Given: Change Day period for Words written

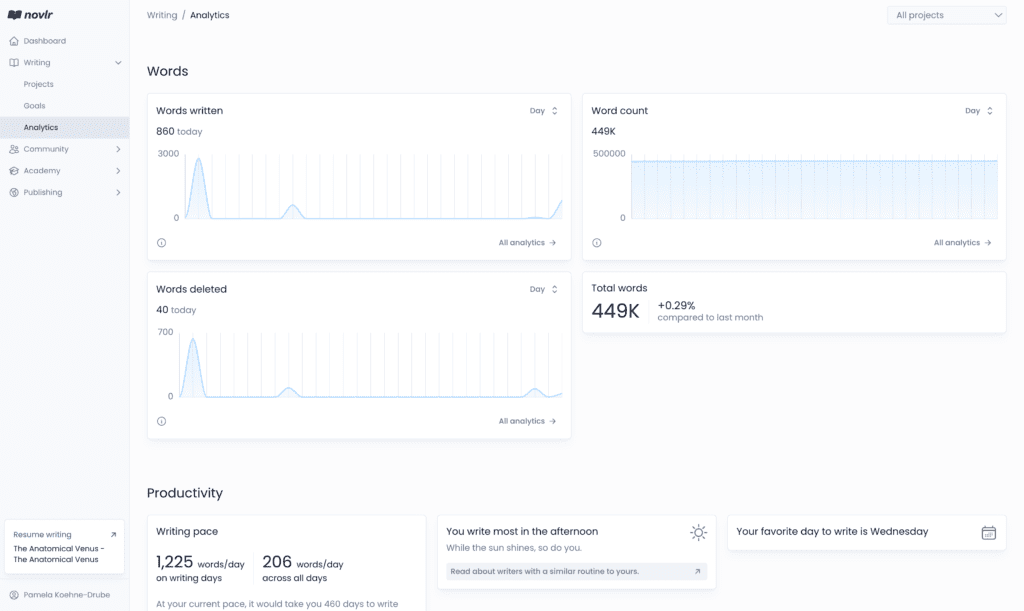Looking at the screenshot, I should coord(543,111).
